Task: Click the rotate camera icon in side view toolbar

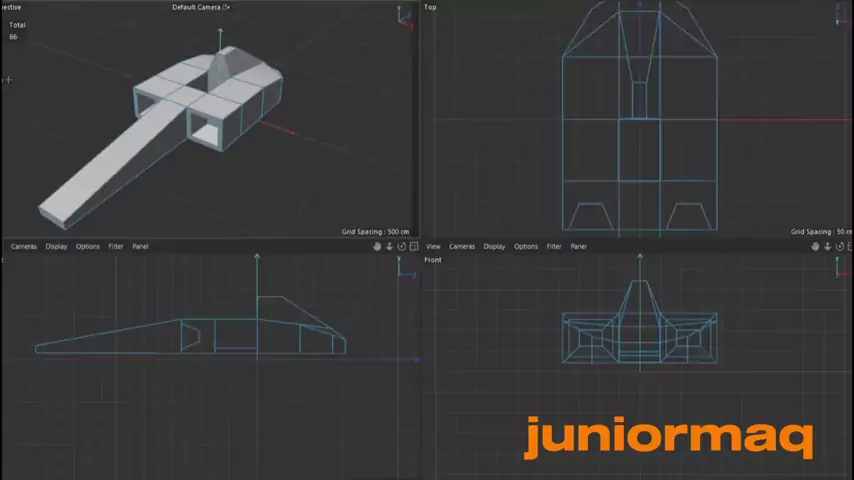Action: [402, 246]
